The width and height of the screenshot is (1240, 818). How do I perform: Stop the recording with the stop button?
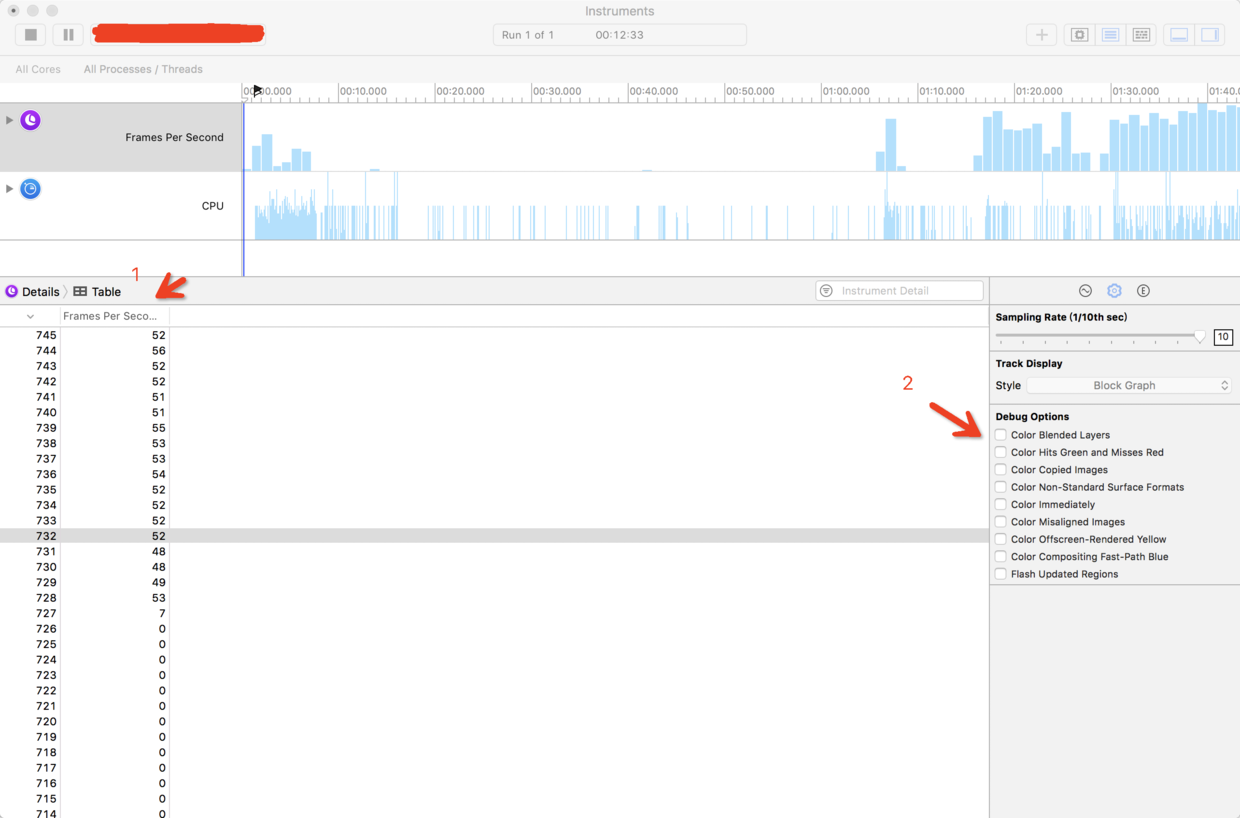(31, 34)
